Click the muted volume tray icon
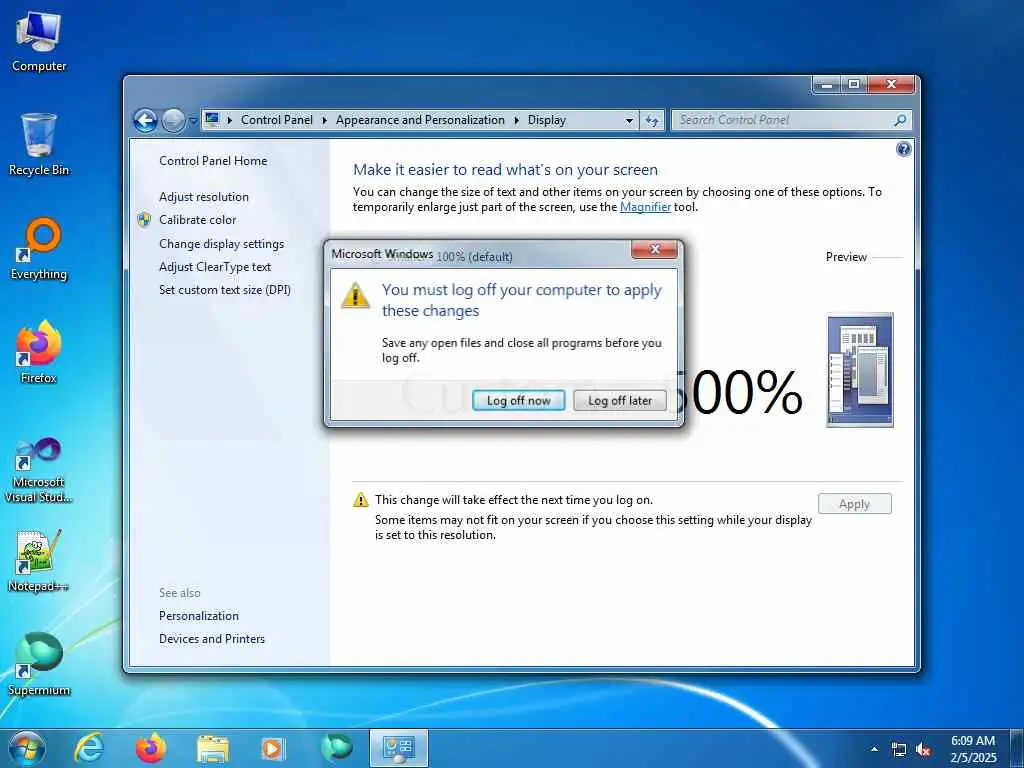The image size is (1024, 768). coord(923,750)
